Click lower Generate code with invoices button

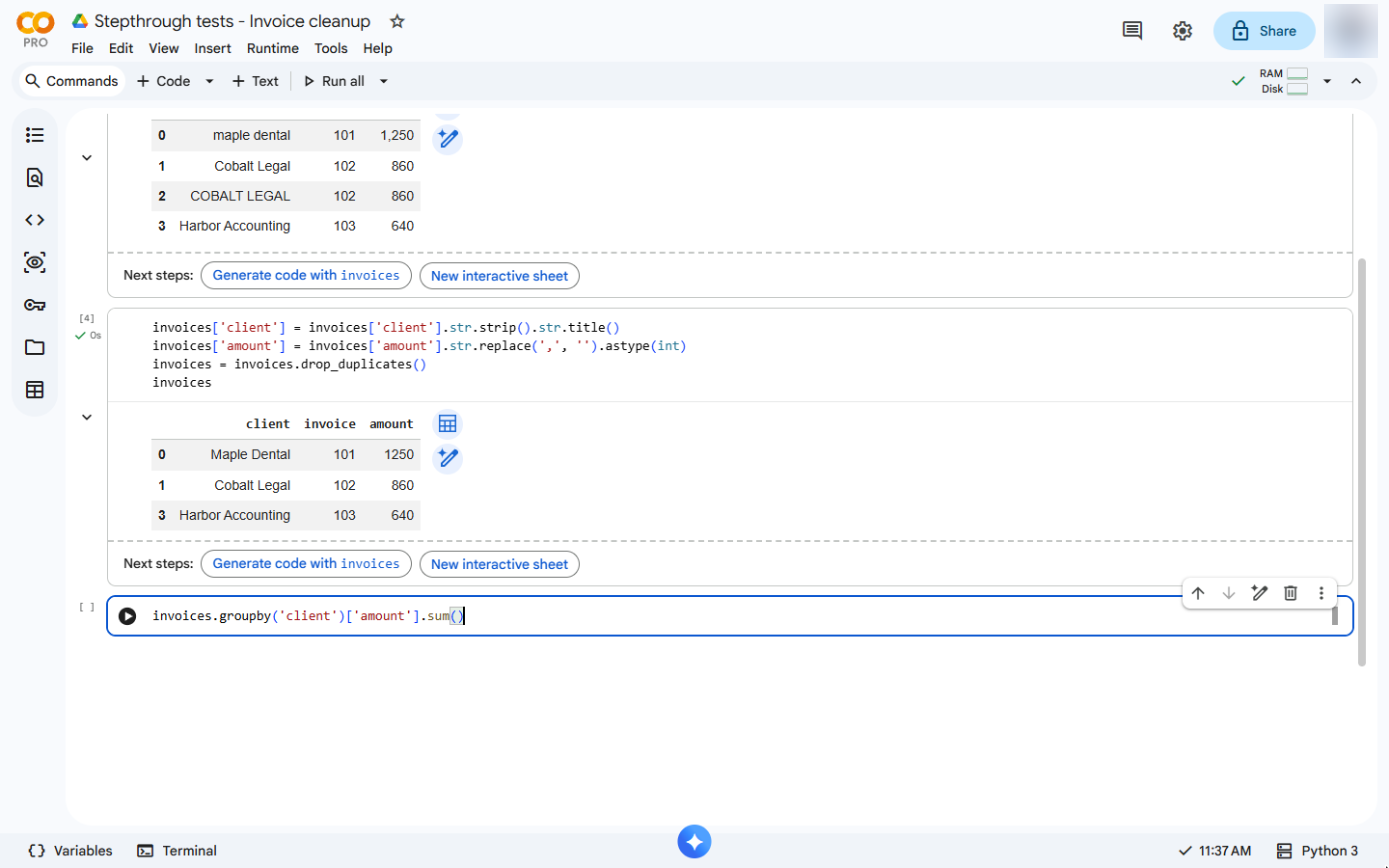click(306, 564)
